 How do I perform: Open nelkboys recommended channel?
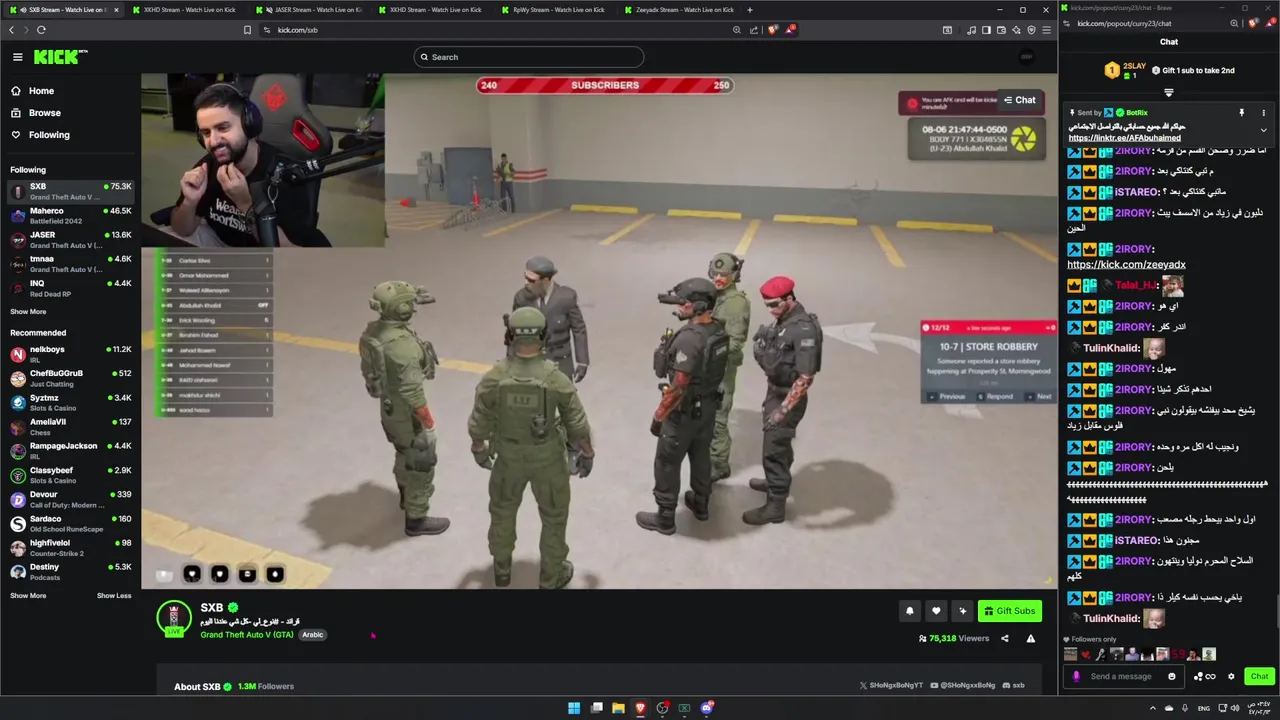(70, 354)
